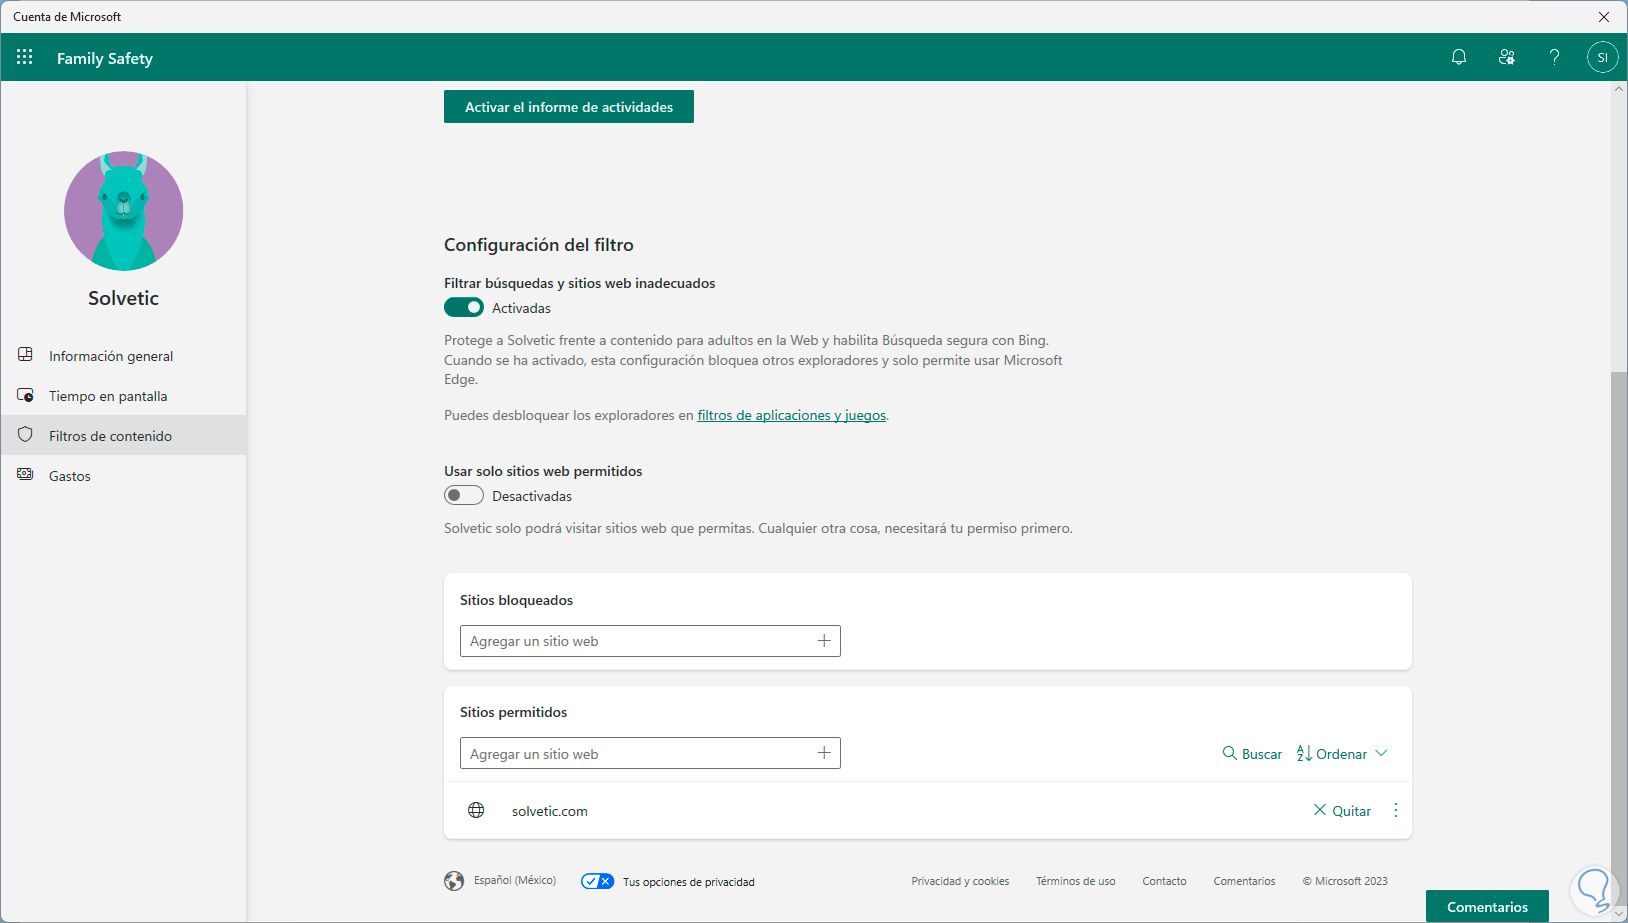Open the Comentarios feedback button
The image size is (1628, 923).
click(1487, 906)
